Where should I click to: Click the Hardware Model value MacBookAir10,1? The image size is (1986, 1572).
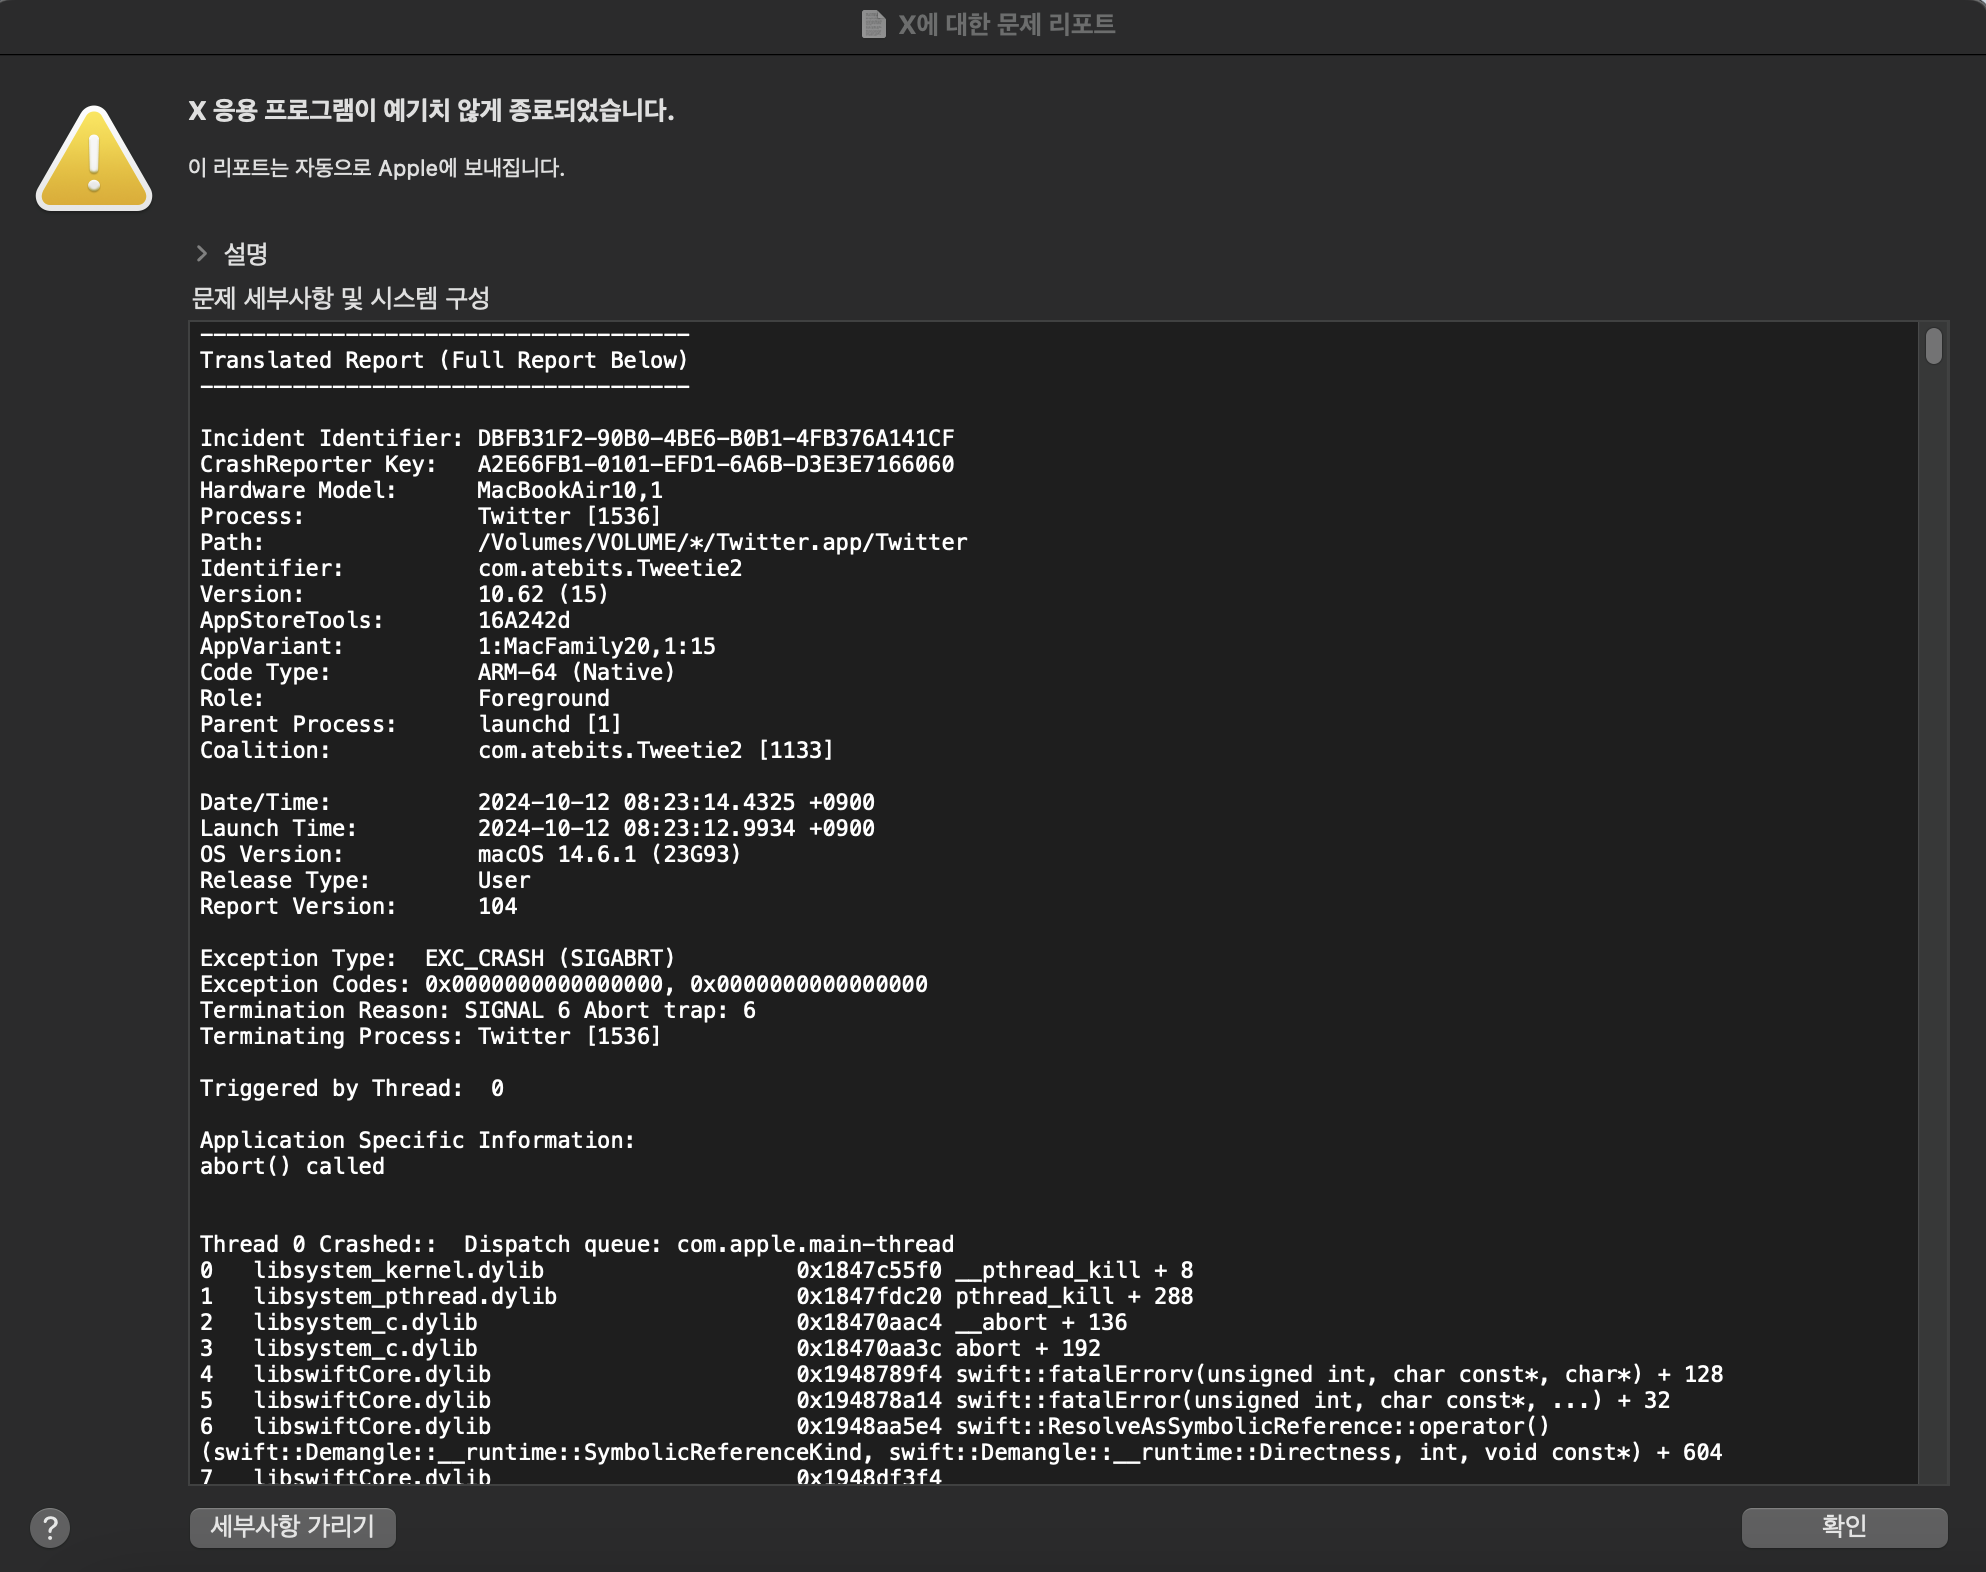(569, 490)
